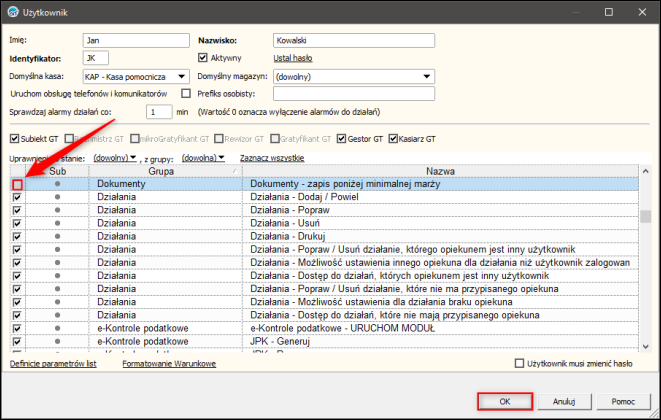Screen dimensions: 661x420
Task: Click the Anuluj button
Action: click(564, 401)
